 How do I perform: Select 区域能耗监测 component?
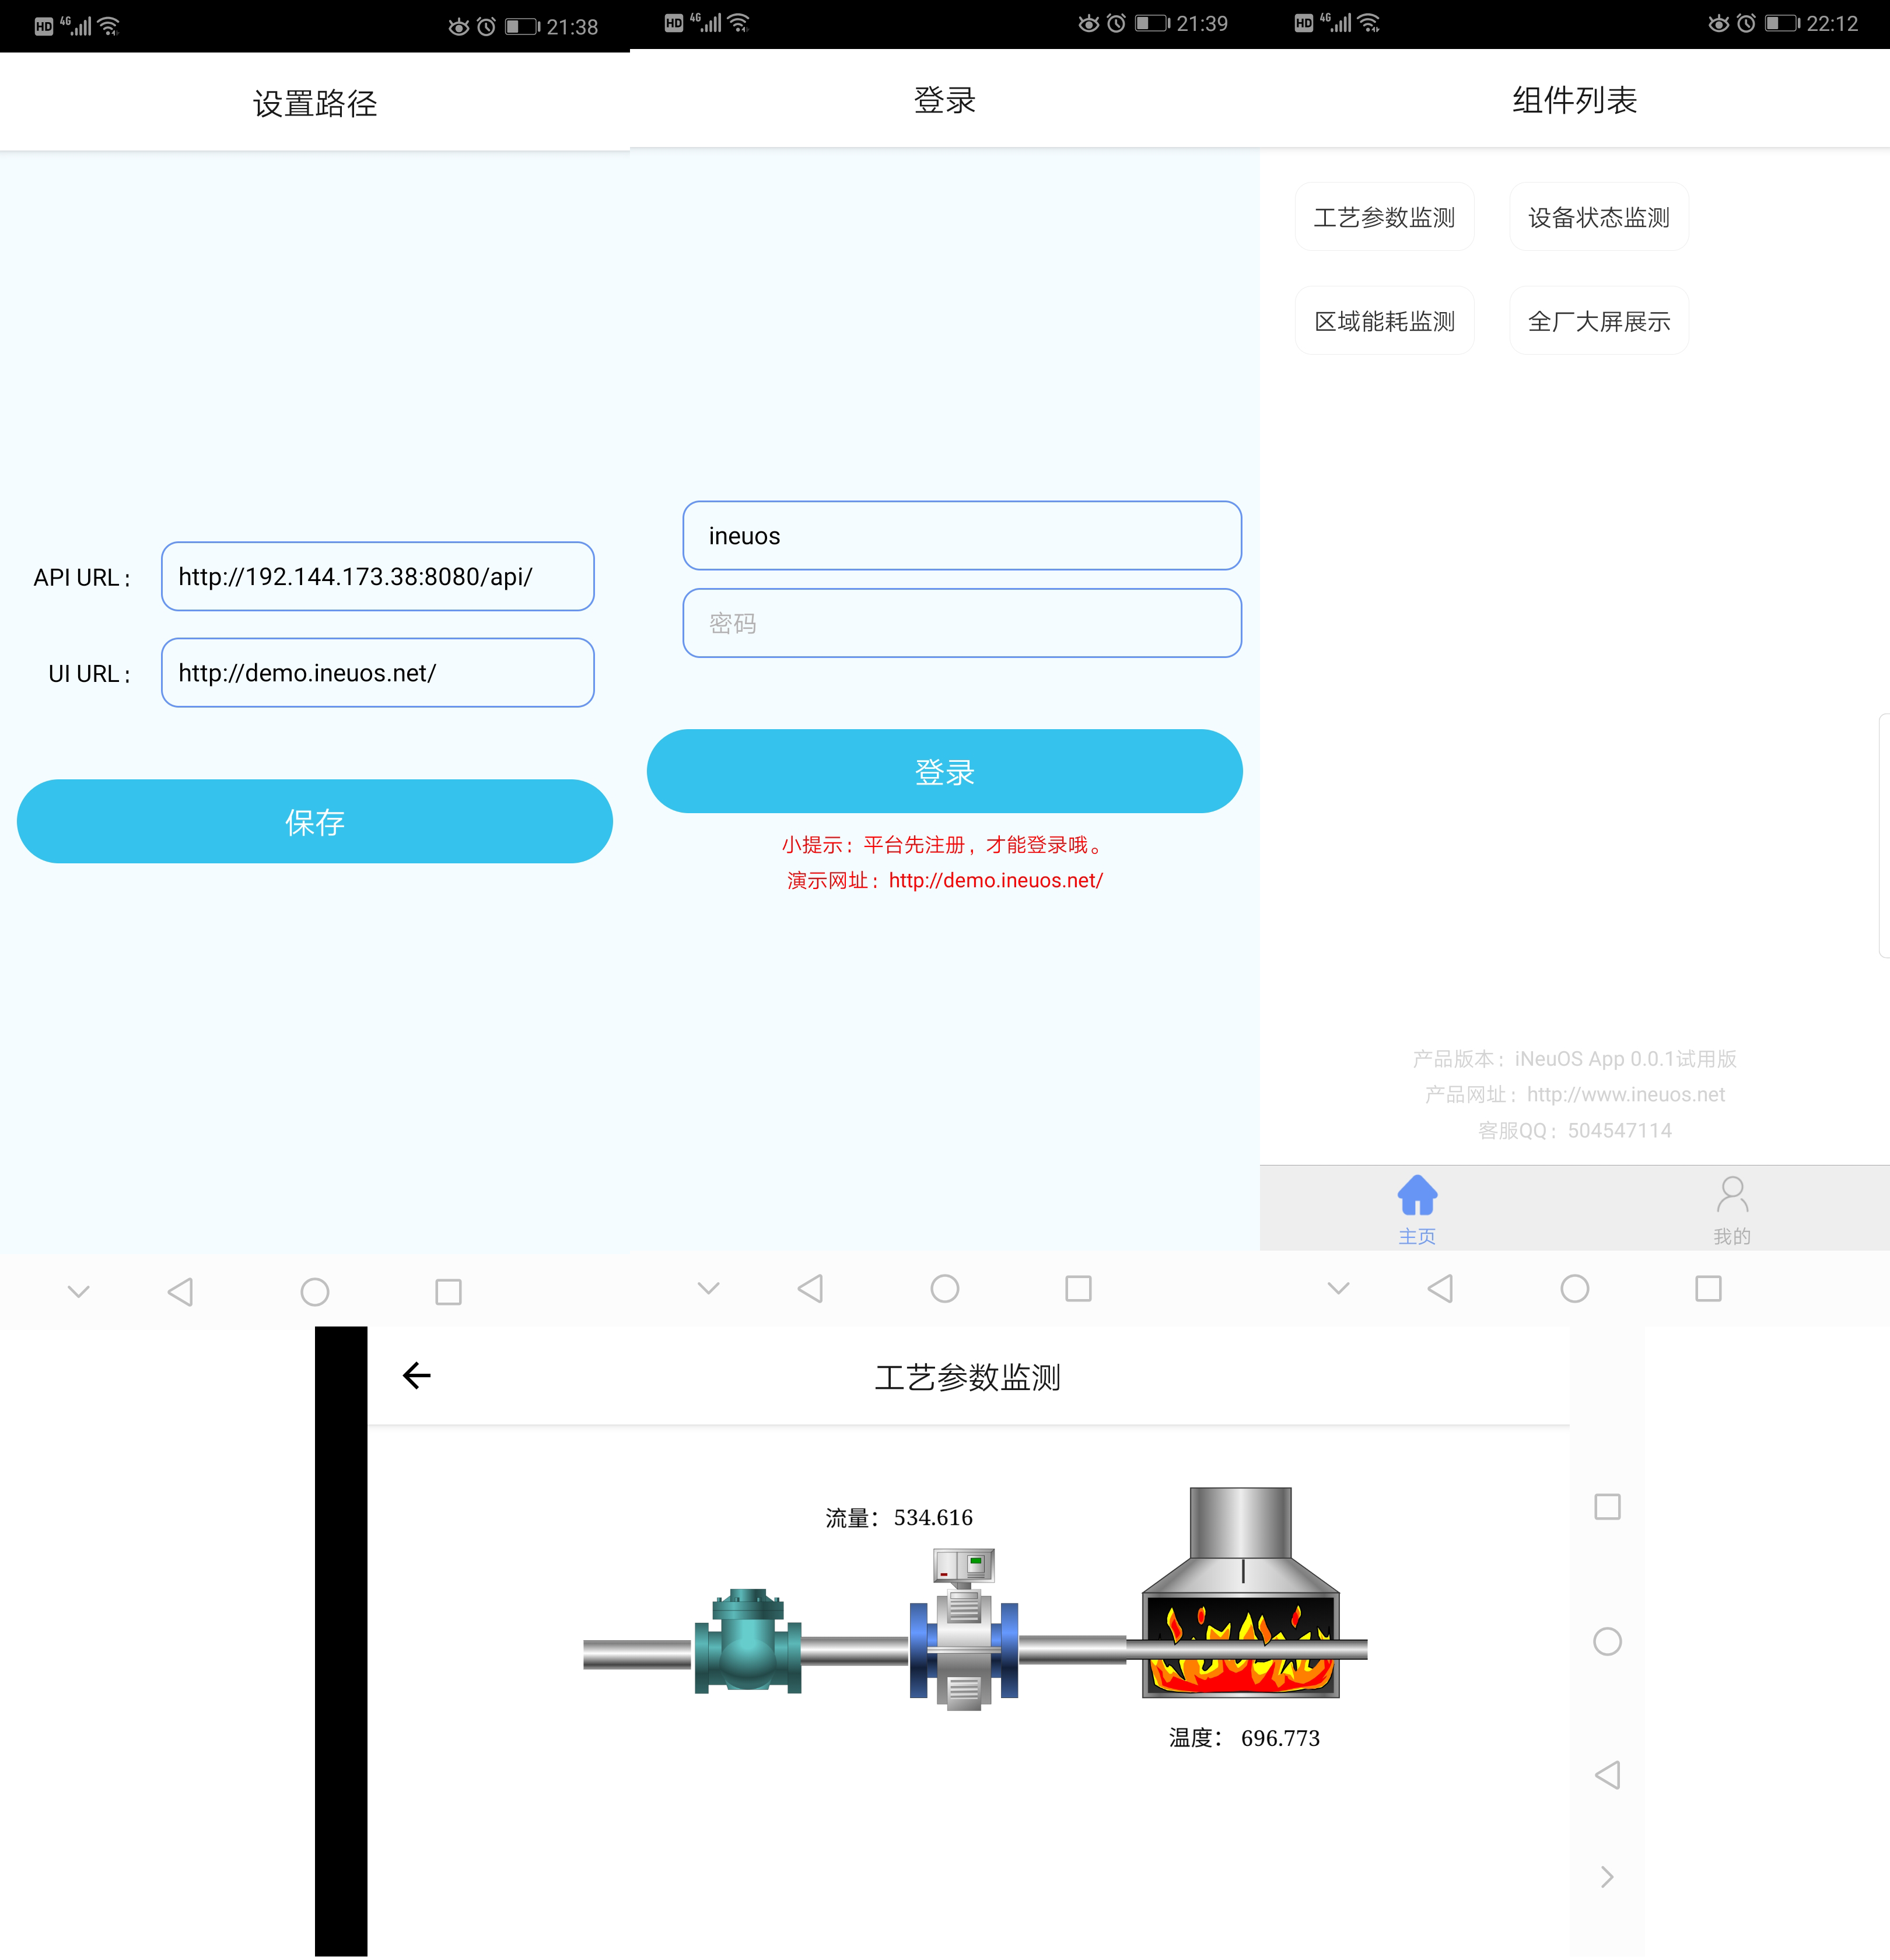pos(1384,321)
